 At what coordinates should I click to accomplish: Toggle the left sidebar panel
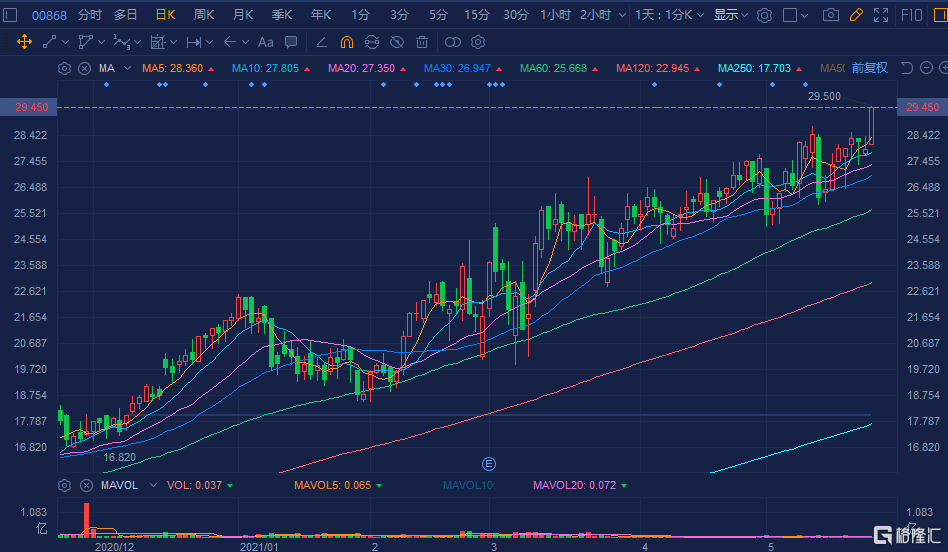[x=11, y=15]
